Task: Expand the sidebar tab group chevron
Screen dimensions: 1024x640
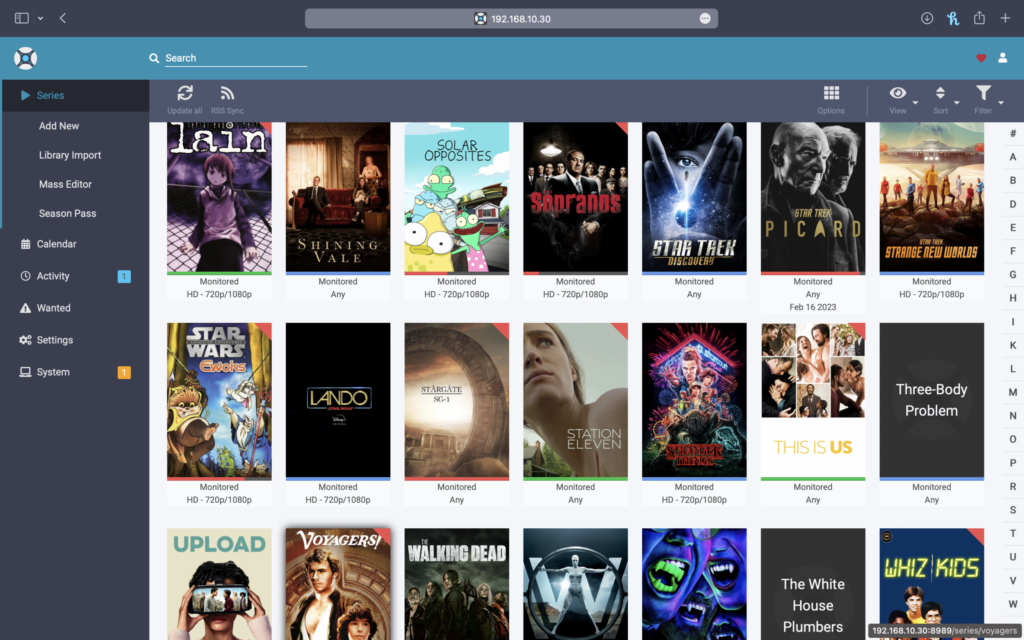Action: [40, 18]
